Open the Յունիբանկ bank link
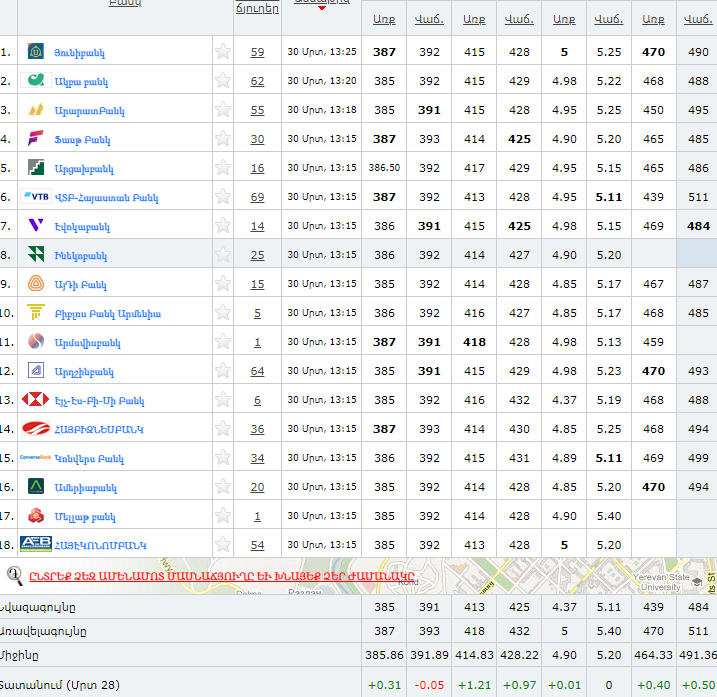717x697 pixels. [80, 53]
